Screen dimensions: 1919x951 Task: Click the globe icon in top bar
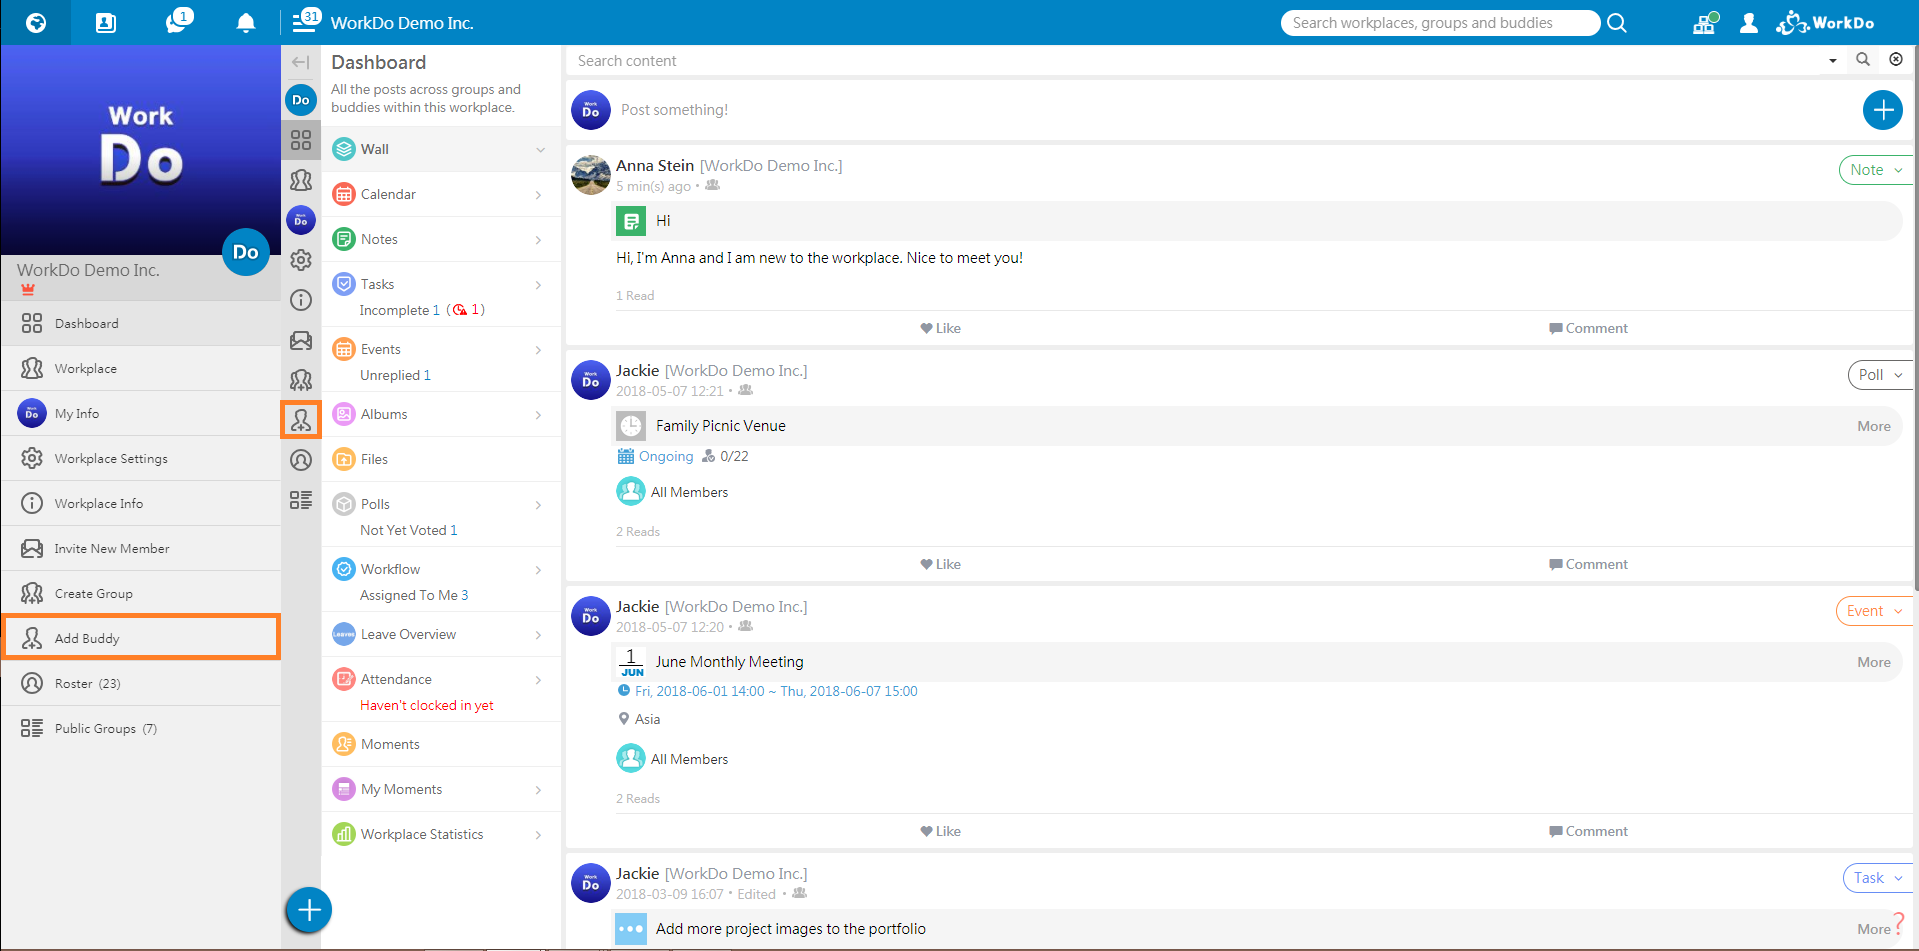click(36, 23)
